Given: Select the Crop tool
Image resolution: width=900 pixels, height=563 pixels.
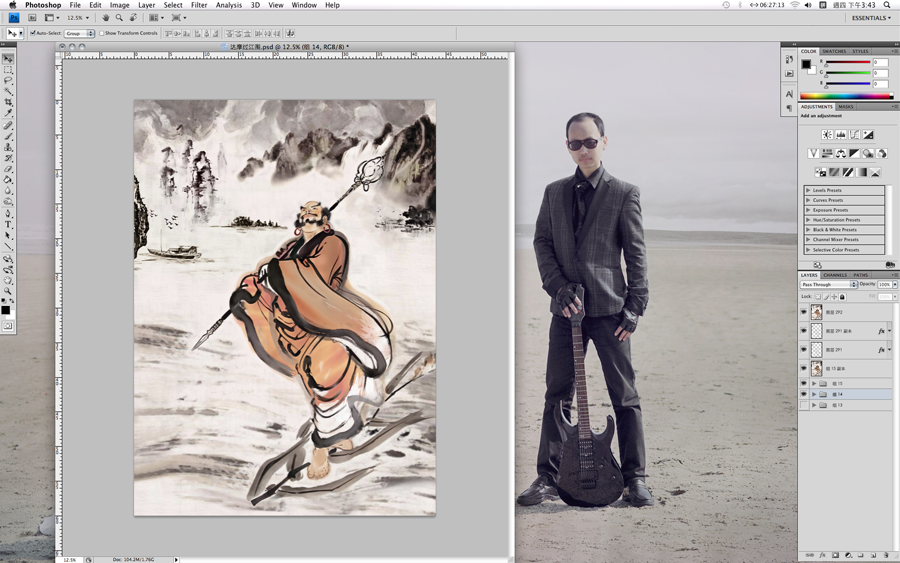Looking at the screenshot, I should pyautogui.click(x=8, y=102).
